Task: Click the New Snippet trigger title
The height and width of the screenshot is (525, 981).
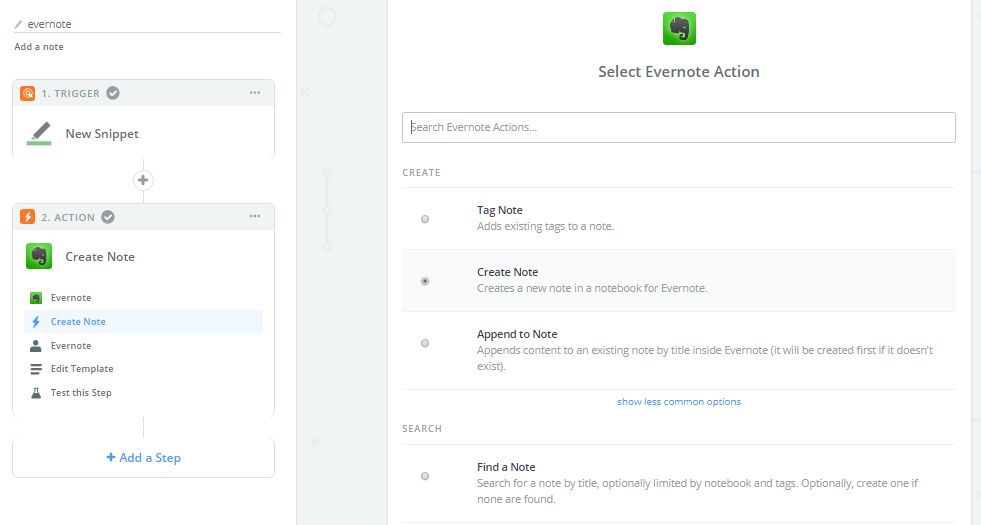Action: 102,134
